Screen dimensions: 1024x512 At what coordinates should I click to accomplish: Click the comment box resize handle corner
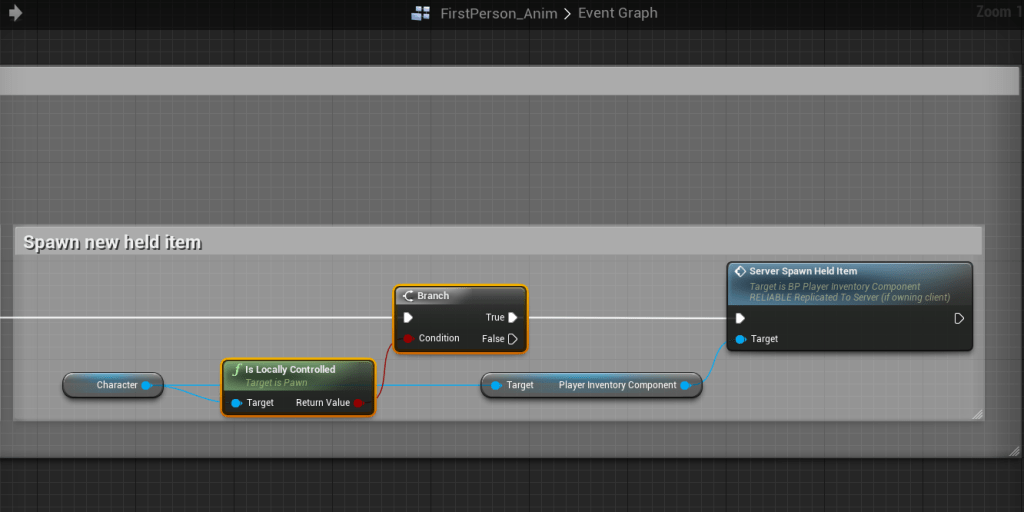977,414
